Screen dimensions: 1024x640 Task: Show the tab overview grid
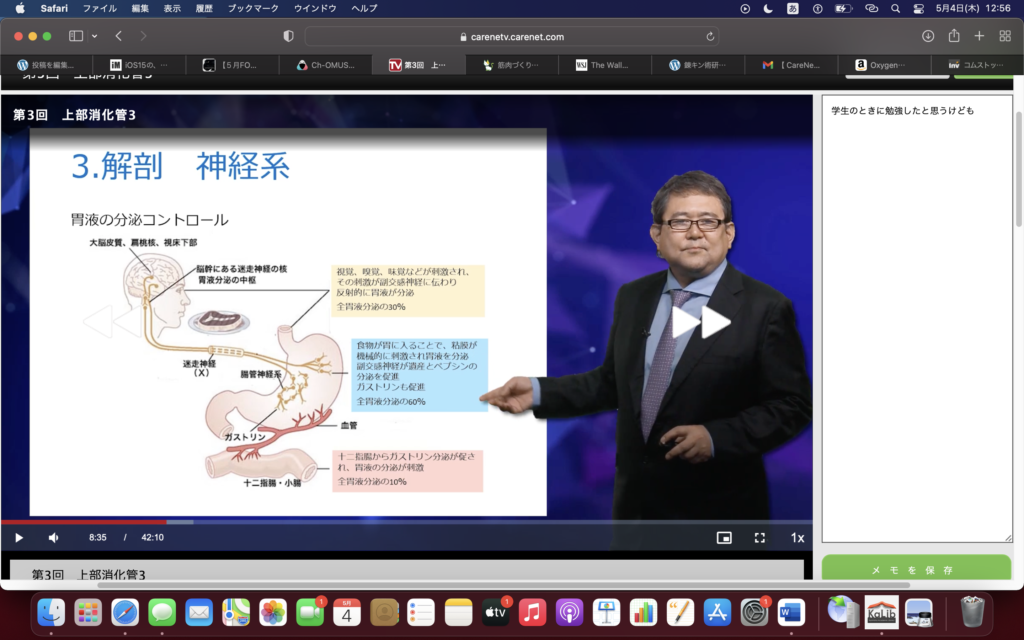click(1005, 36)
